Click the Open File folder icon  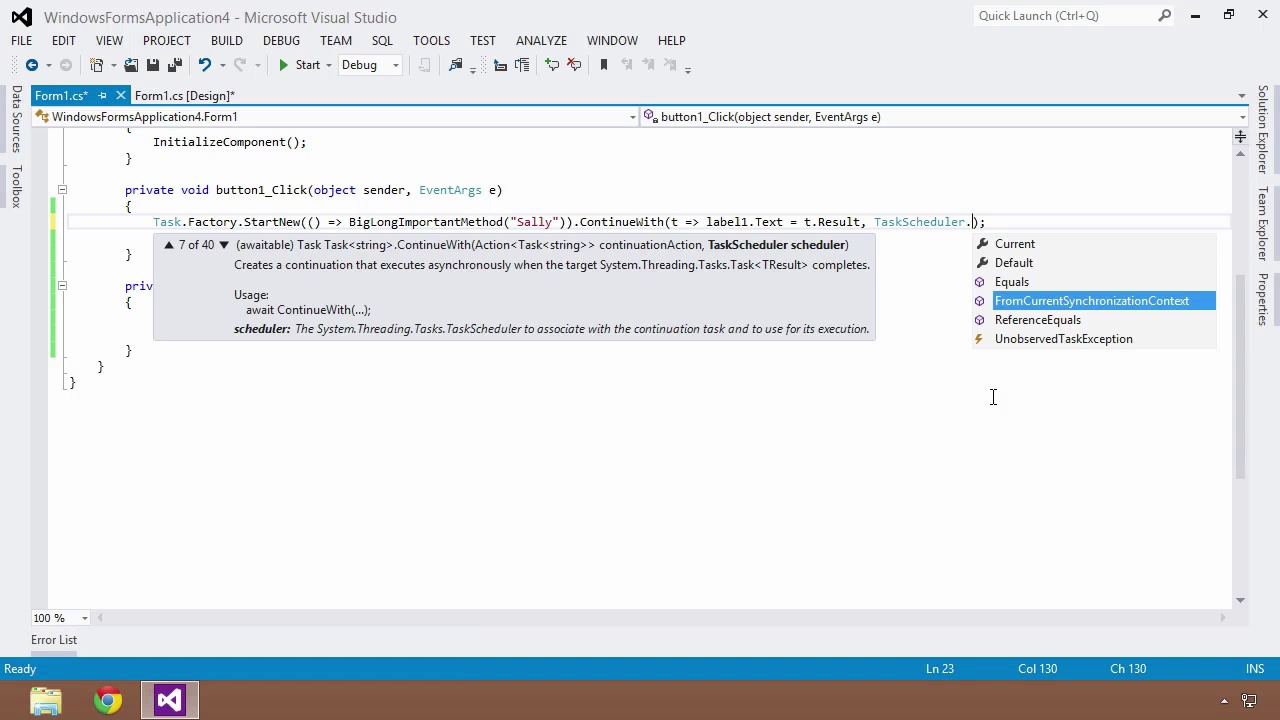click(x=131, y=65)
